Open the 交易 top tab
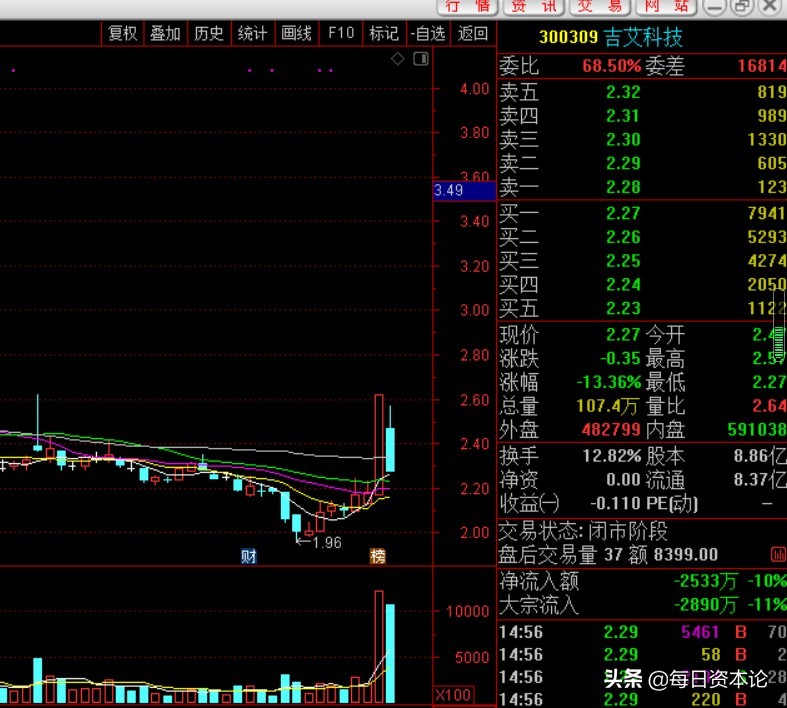Image resolution: width=787 pixels, height=708 pixels. point(600,7)
